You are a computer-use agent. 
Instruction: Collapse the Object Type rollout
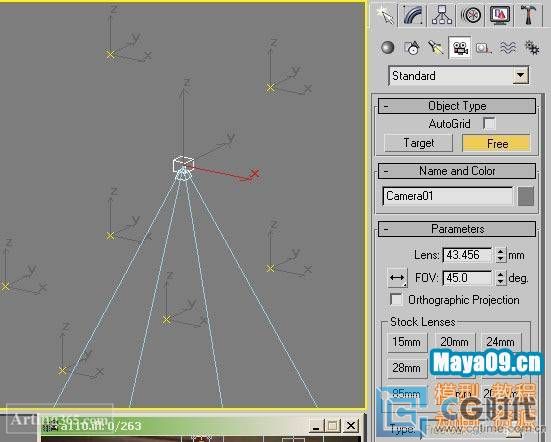pyautogui.click(x=457, y=106)
